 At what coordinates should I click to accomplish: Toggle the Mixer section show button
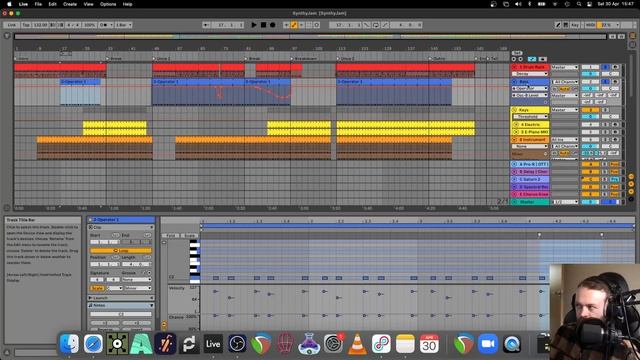point(631,192)
